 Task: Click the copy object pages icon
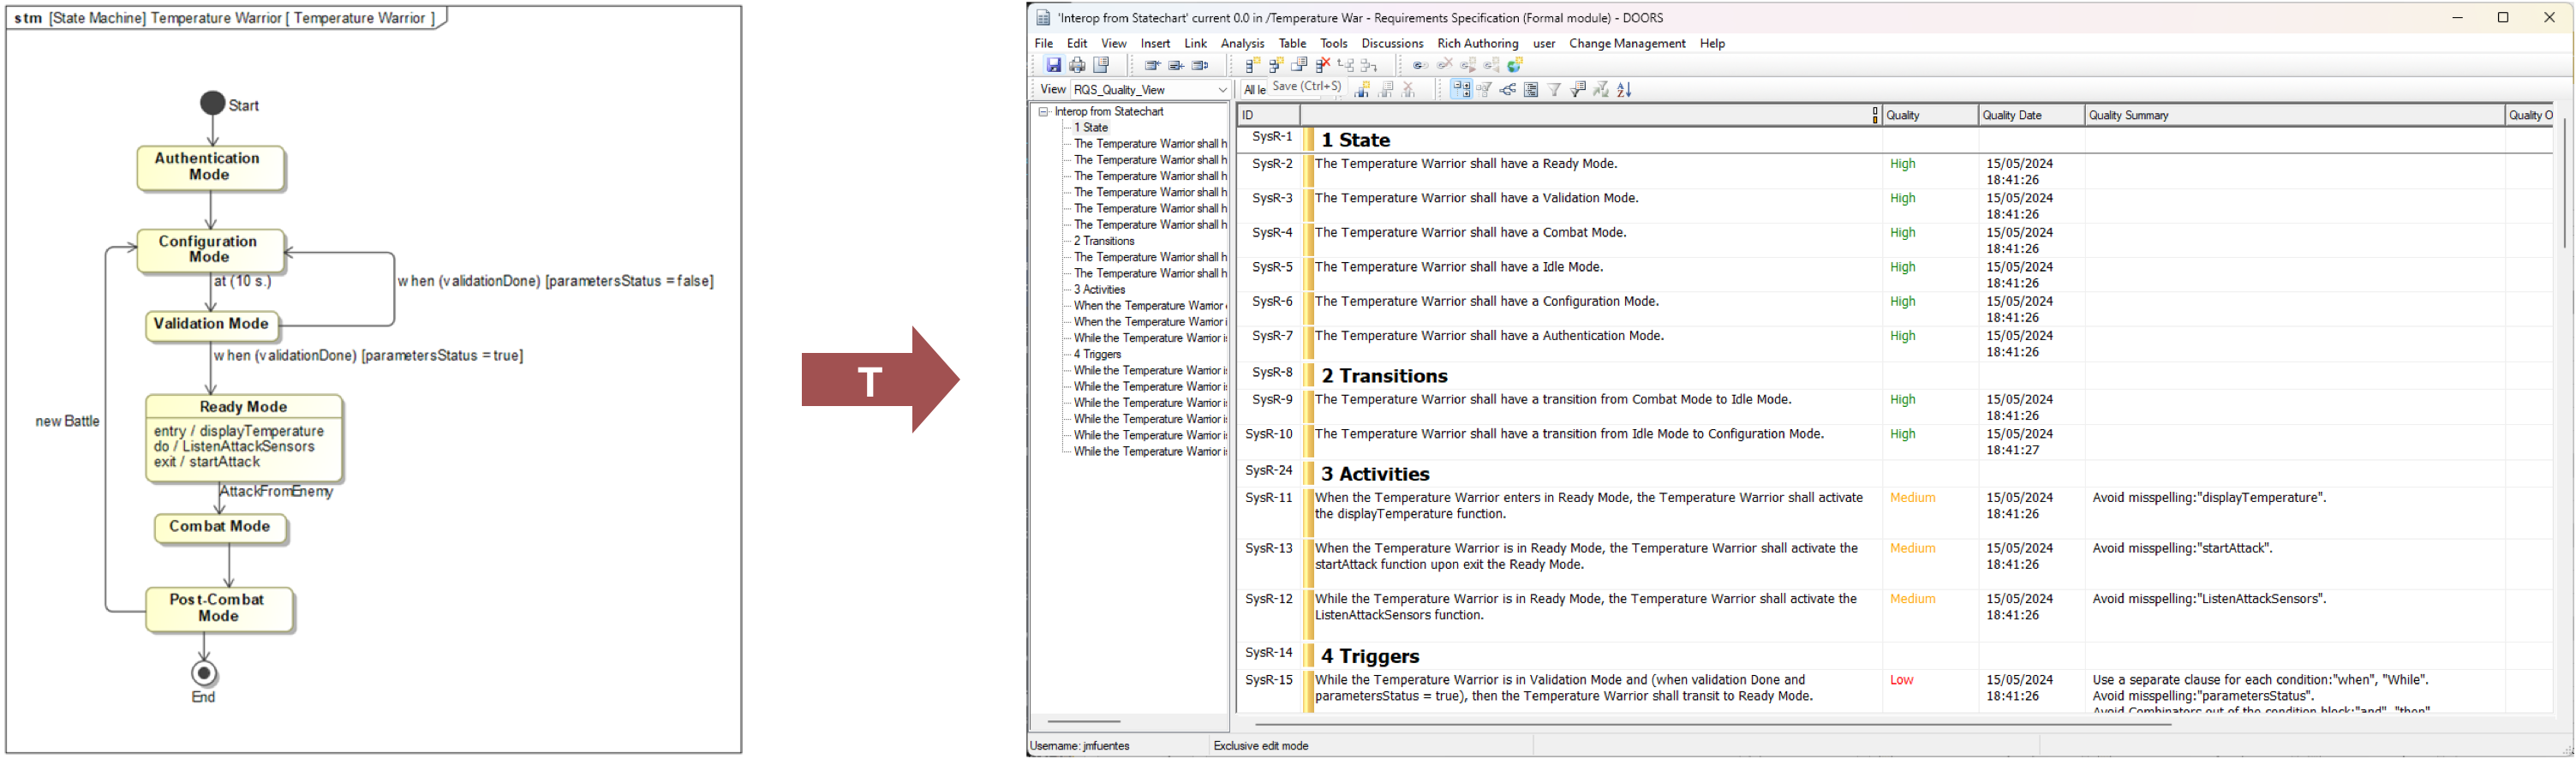(x=1299, y=65)
